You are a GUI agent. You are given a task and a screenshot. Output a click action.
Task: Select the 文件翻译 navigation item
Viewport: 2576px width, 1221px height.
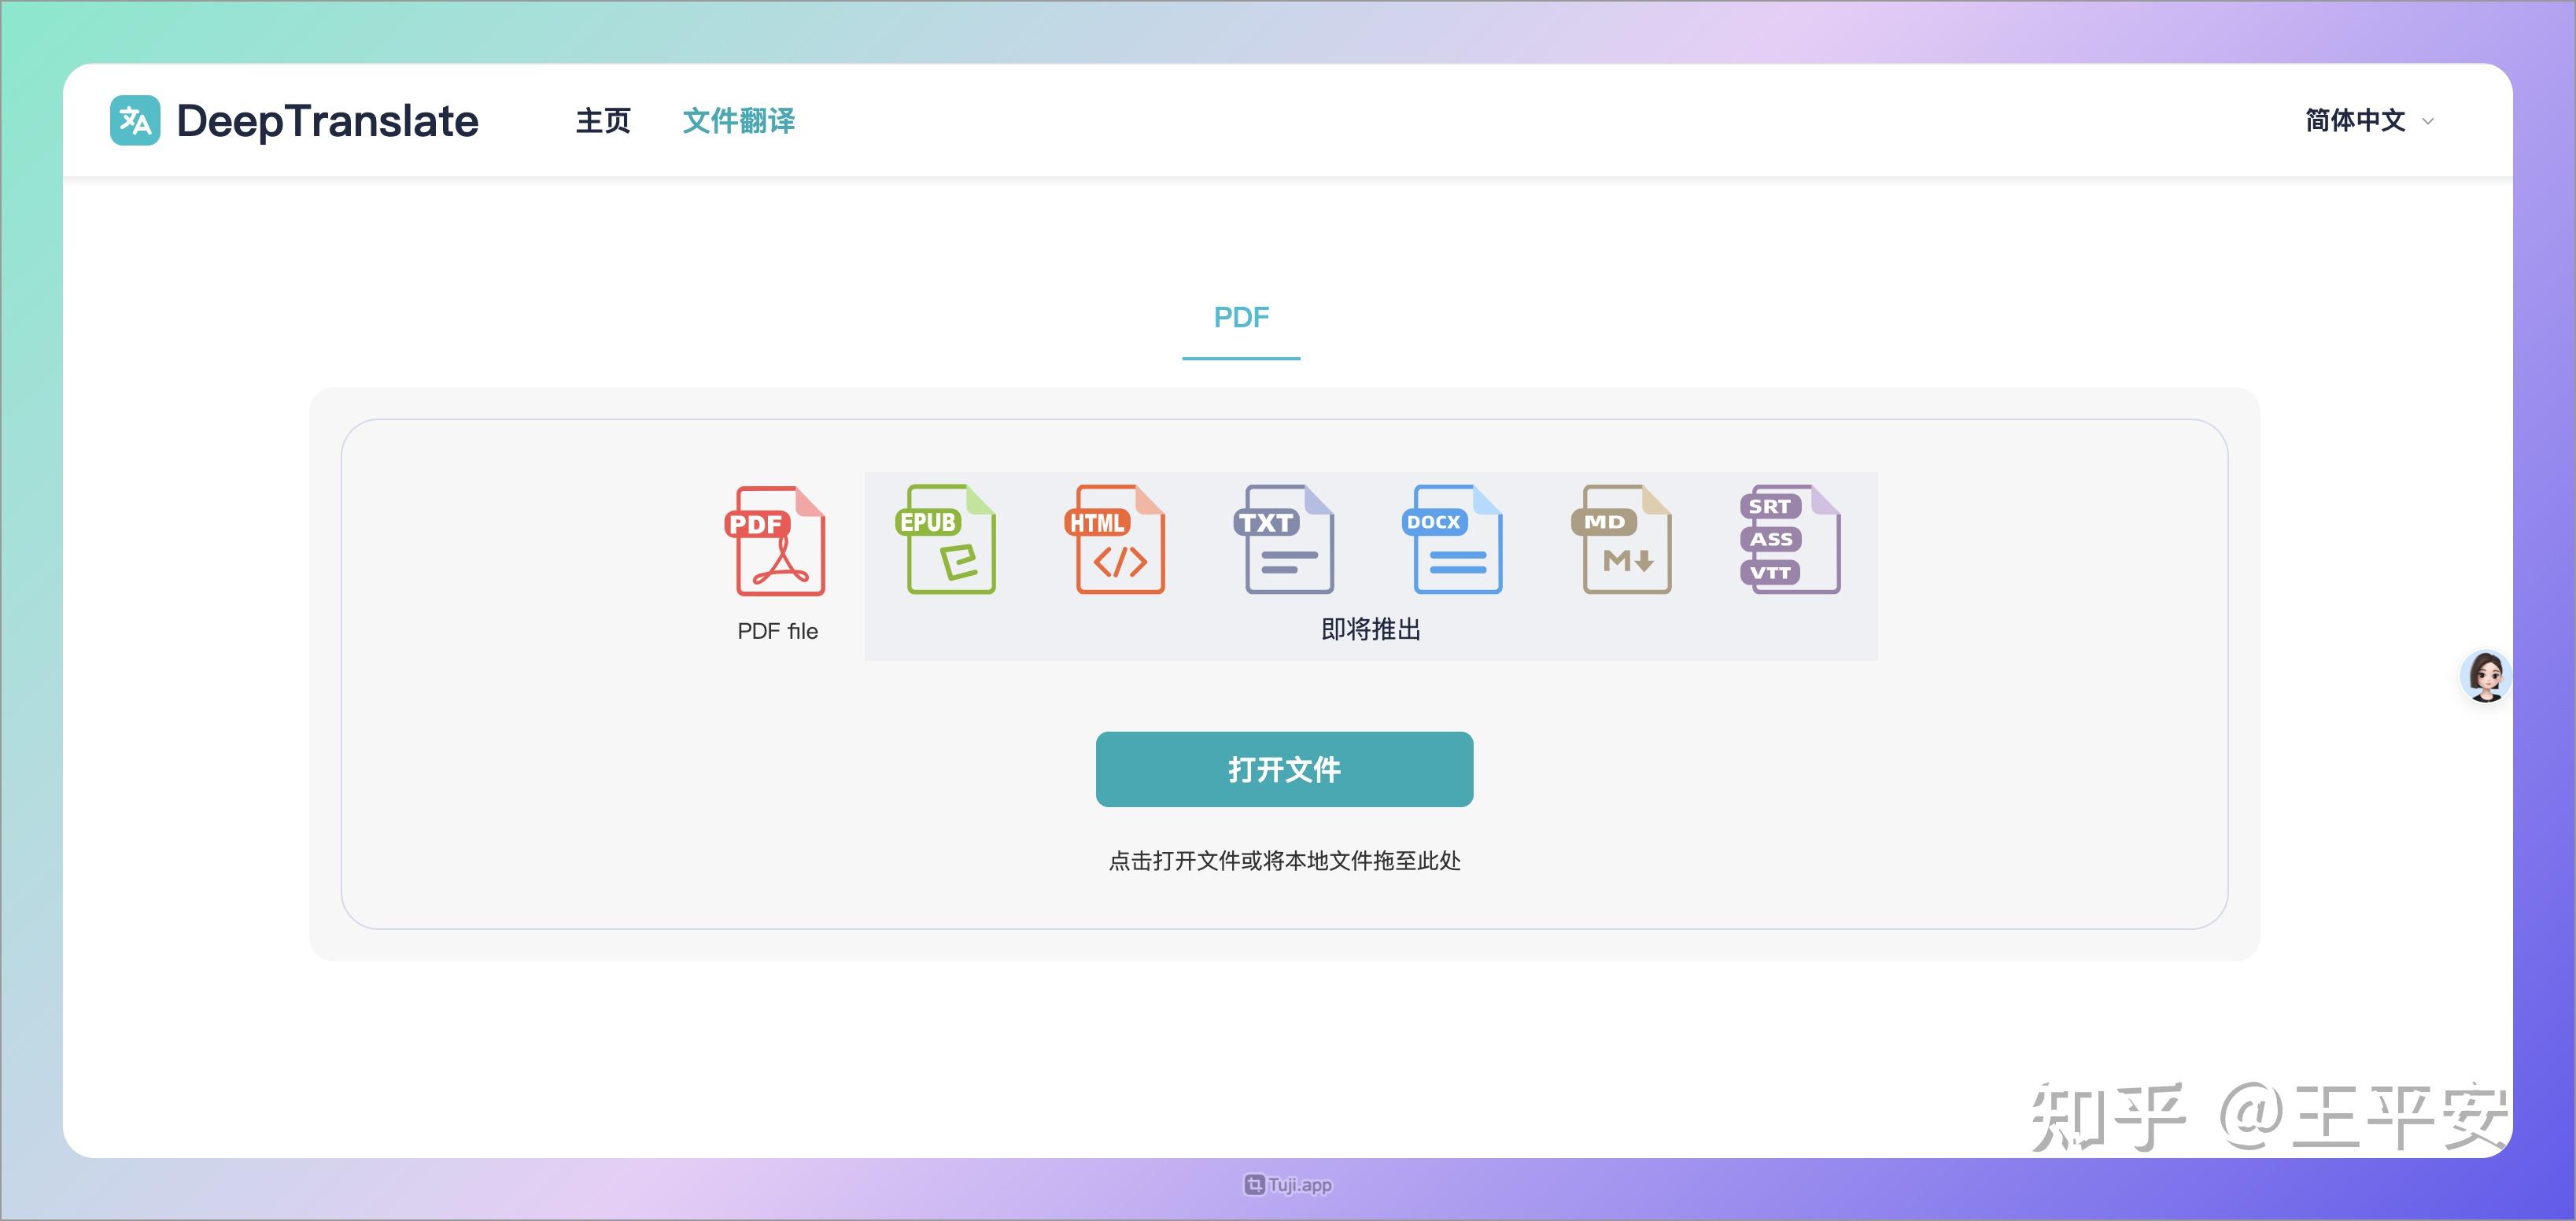740,120
